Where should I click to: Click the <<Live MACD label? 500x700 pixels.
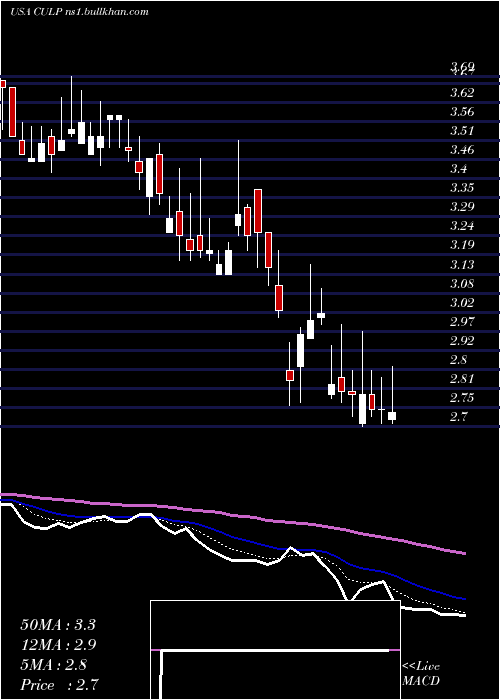[x=421, y=673]
